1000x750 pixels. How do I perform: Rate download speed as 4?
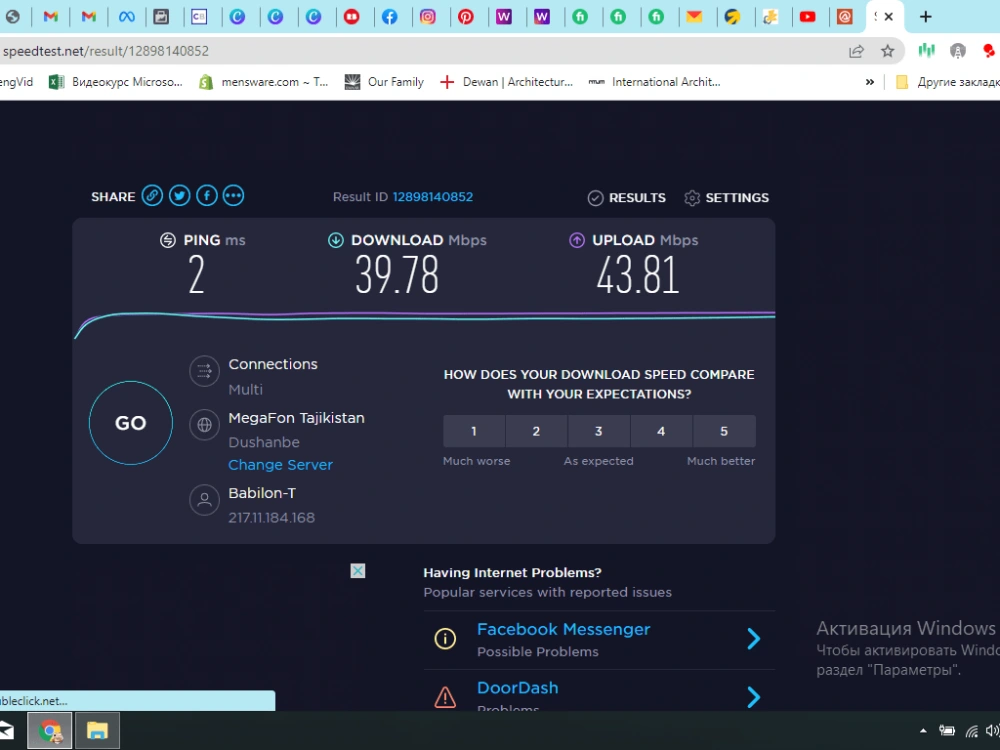tap(661, 431)
